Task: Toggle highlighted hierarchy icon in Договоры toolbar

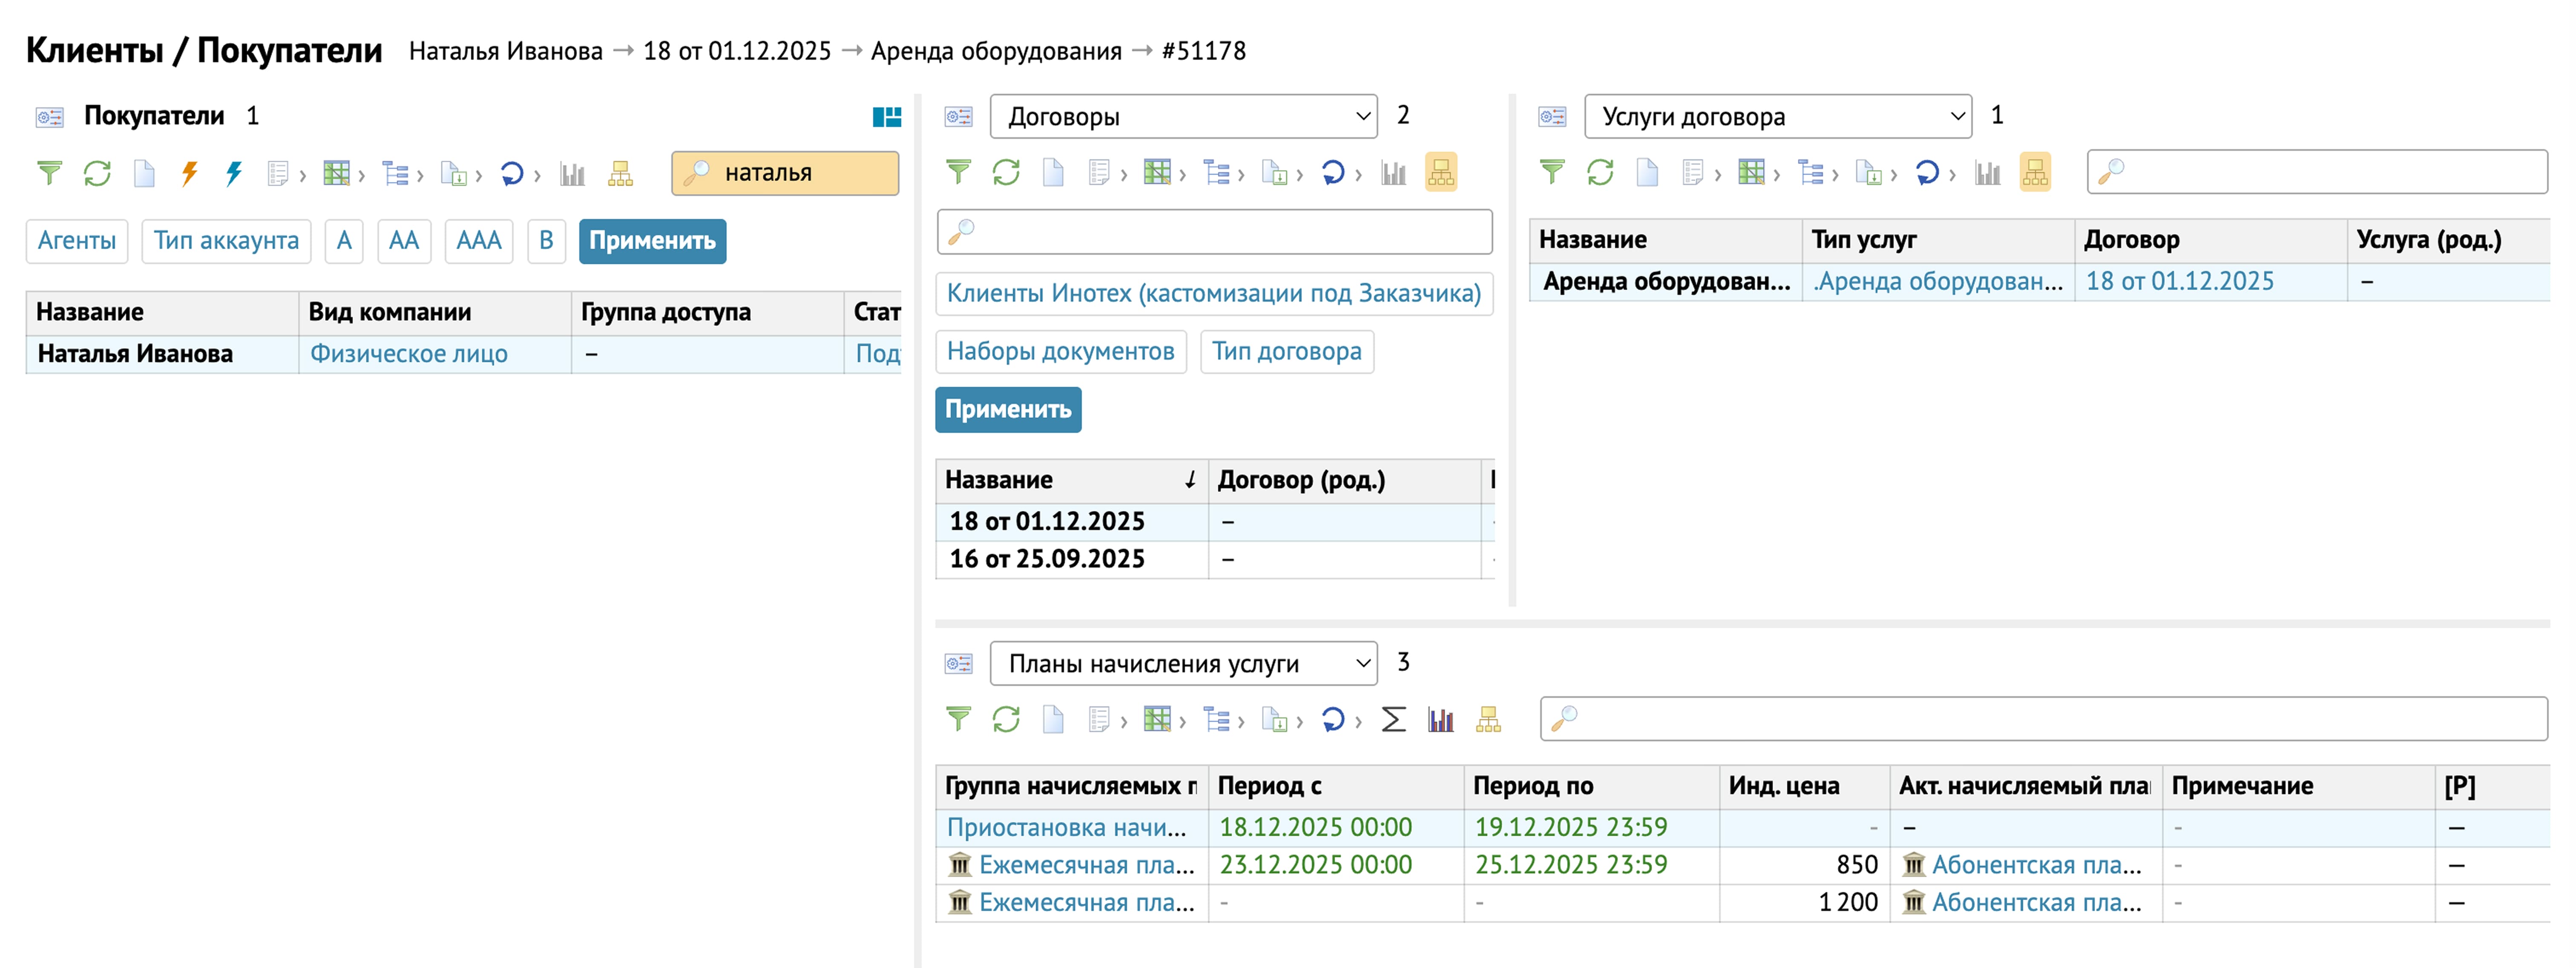Action: pos(1441,173)
